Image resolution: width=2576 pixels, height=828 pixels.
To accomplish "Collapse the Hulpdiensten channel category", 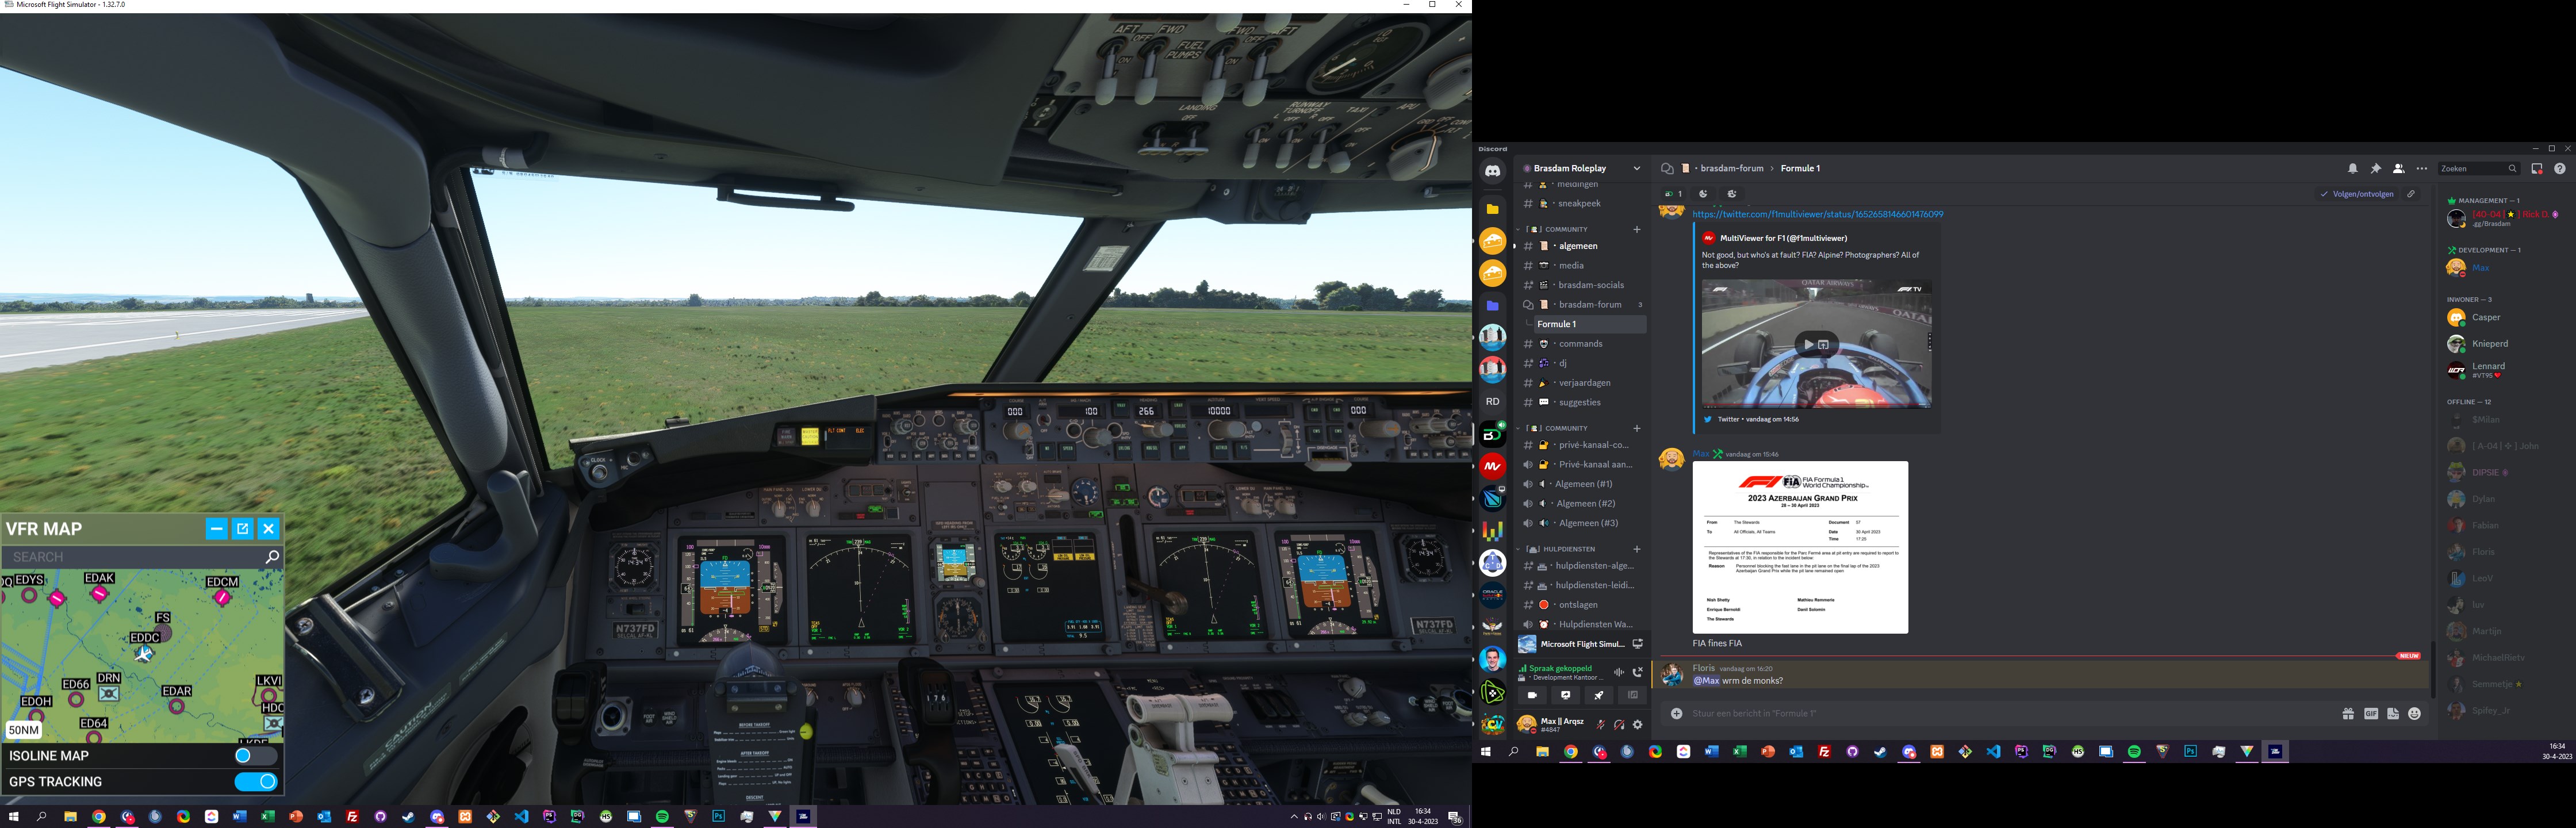I will point(1568,549).
